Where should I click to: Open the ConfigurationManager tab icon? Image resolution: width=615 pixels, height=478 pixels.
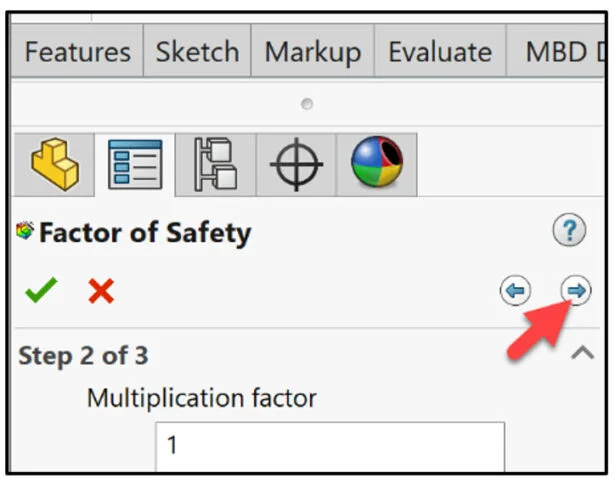[x=213, y=166]
